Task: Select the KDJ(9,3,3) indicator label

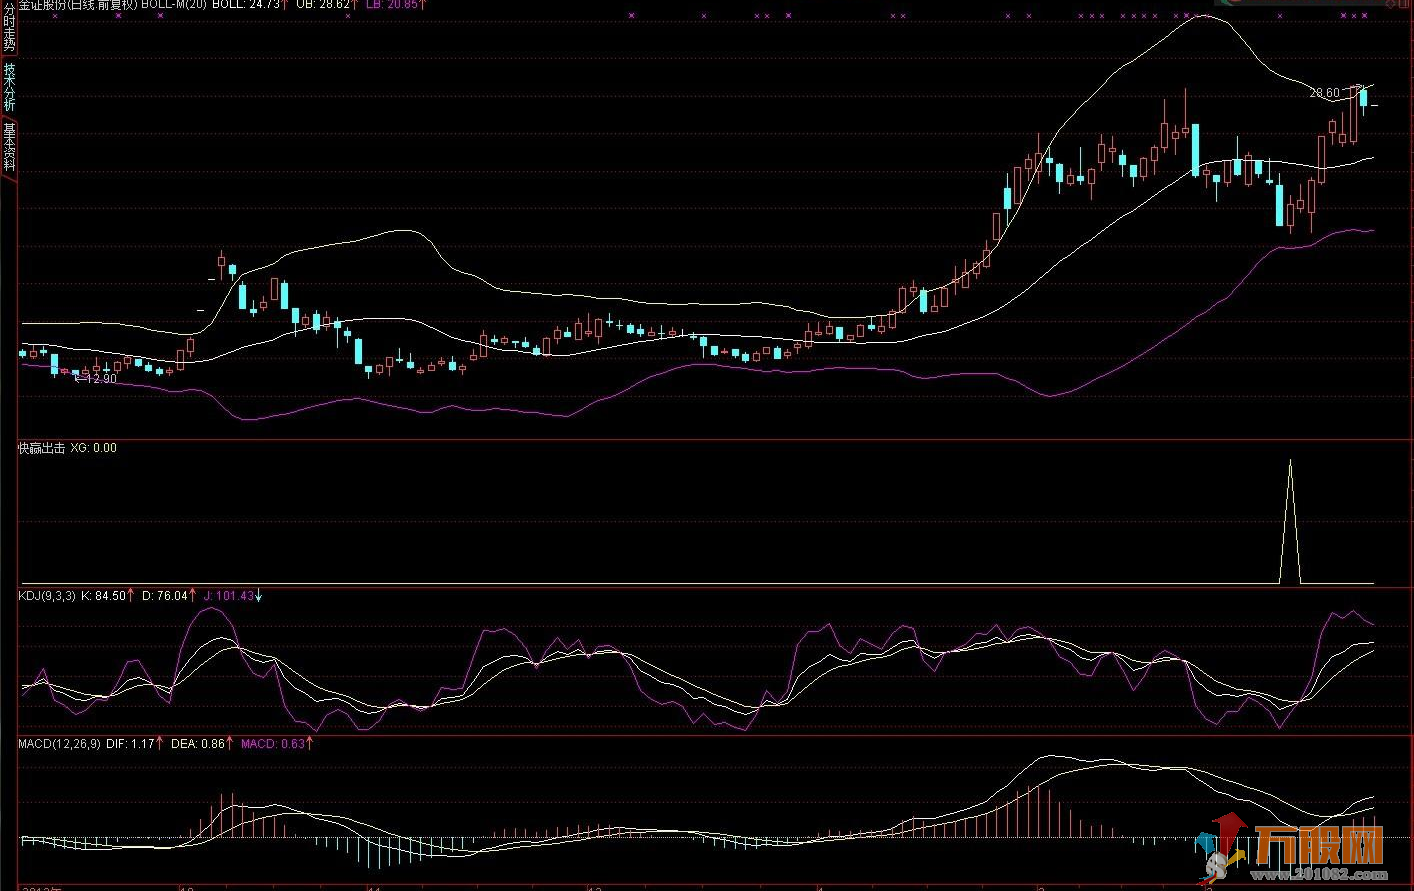Action: [47, 596]
